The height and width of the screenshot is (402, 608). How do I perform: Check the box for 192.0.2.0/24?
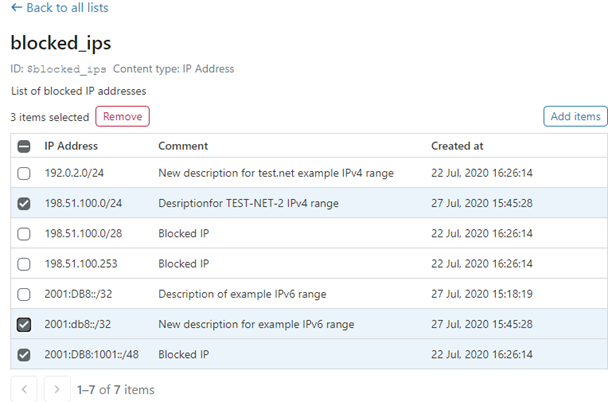click(25, 173)
